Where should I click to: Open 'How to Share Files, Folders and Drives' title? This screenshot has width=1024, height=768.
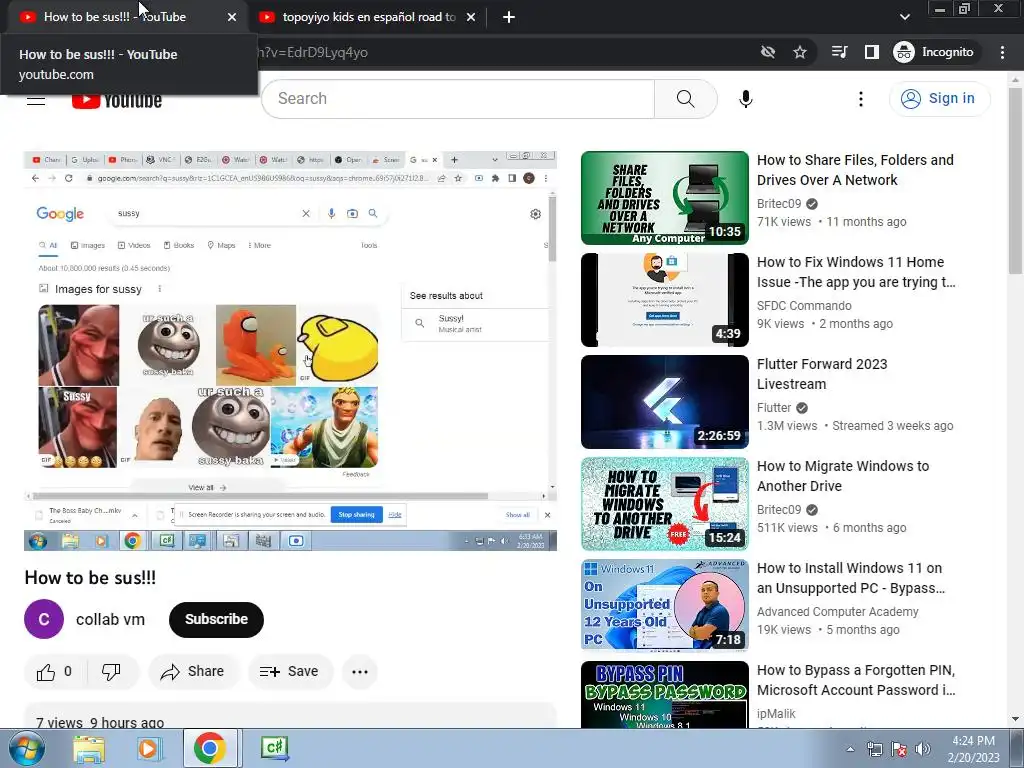click(855, 170)
